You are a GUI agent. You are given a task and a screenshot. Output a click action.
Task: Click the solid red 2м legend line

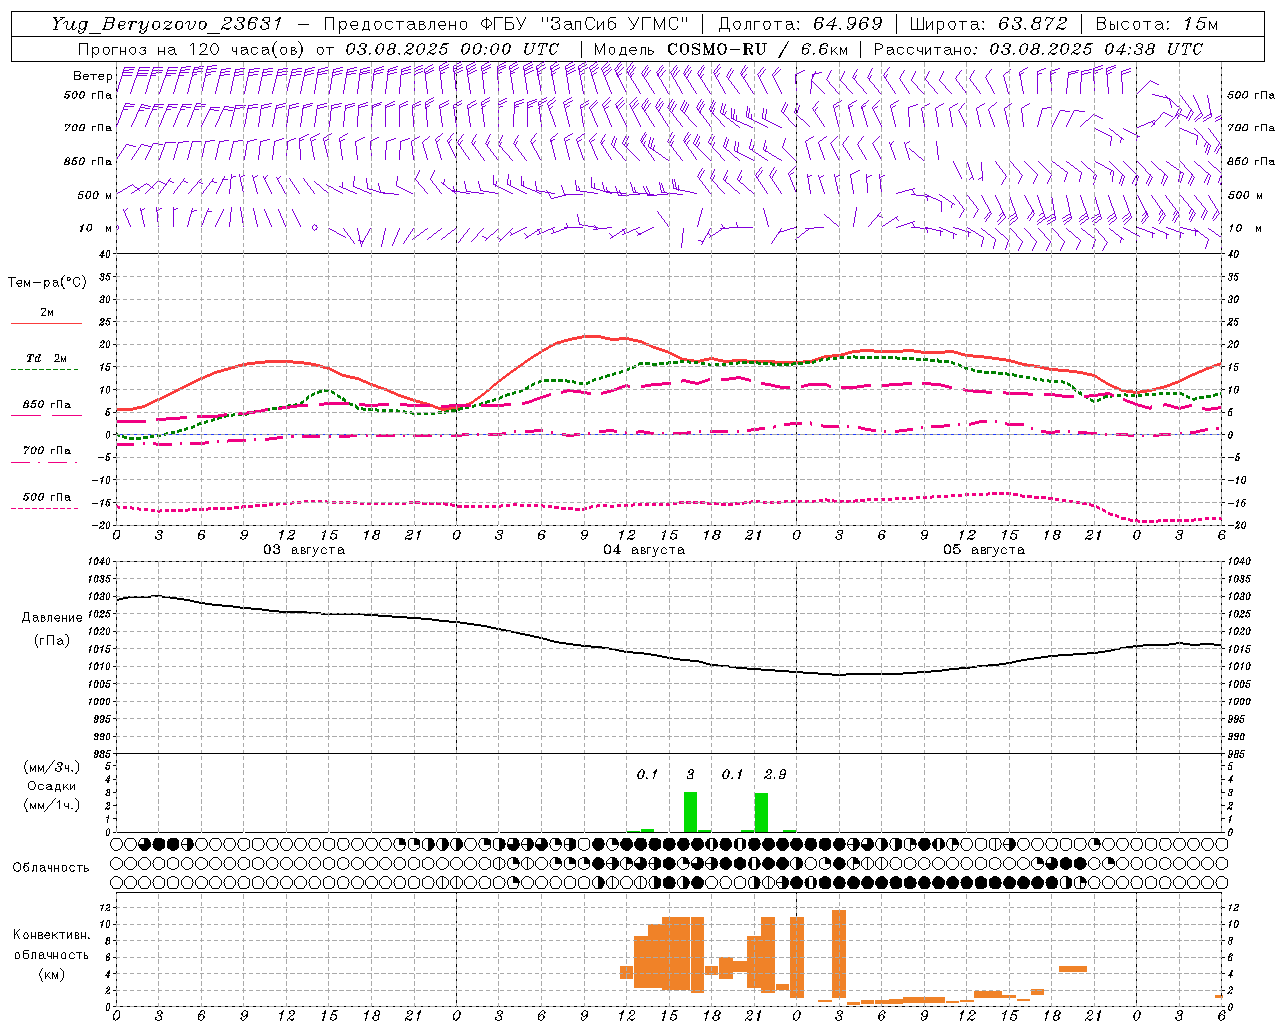point(46,324)
